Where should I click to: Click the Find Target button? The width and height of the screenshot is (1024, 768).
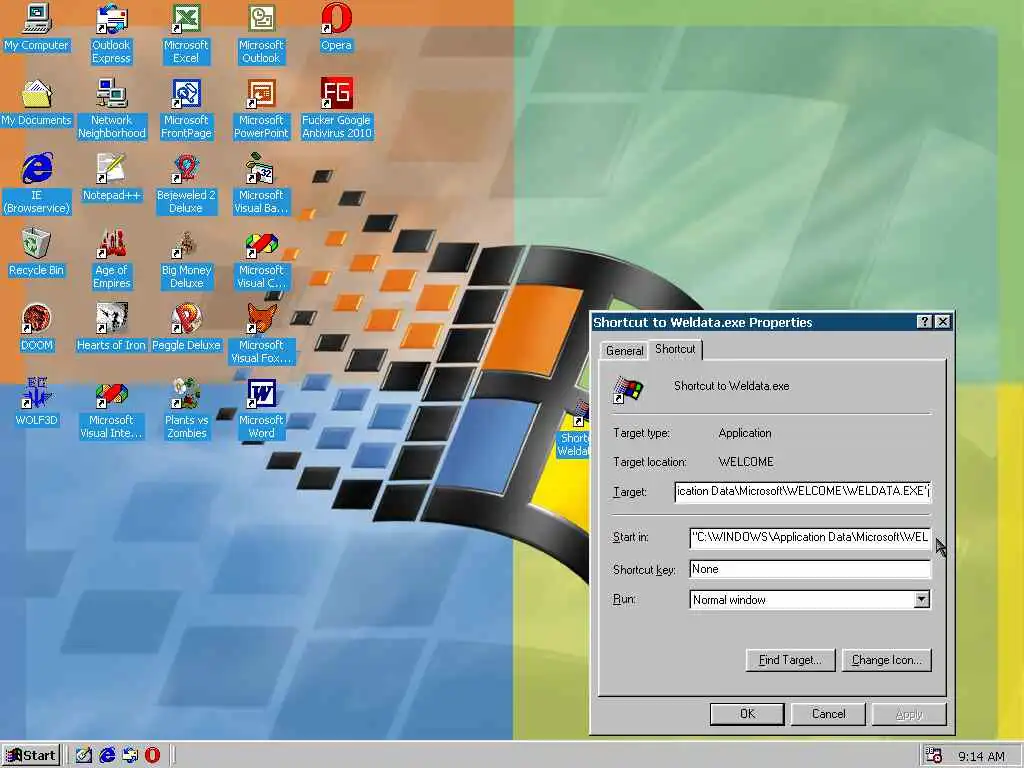click(790, 660)
